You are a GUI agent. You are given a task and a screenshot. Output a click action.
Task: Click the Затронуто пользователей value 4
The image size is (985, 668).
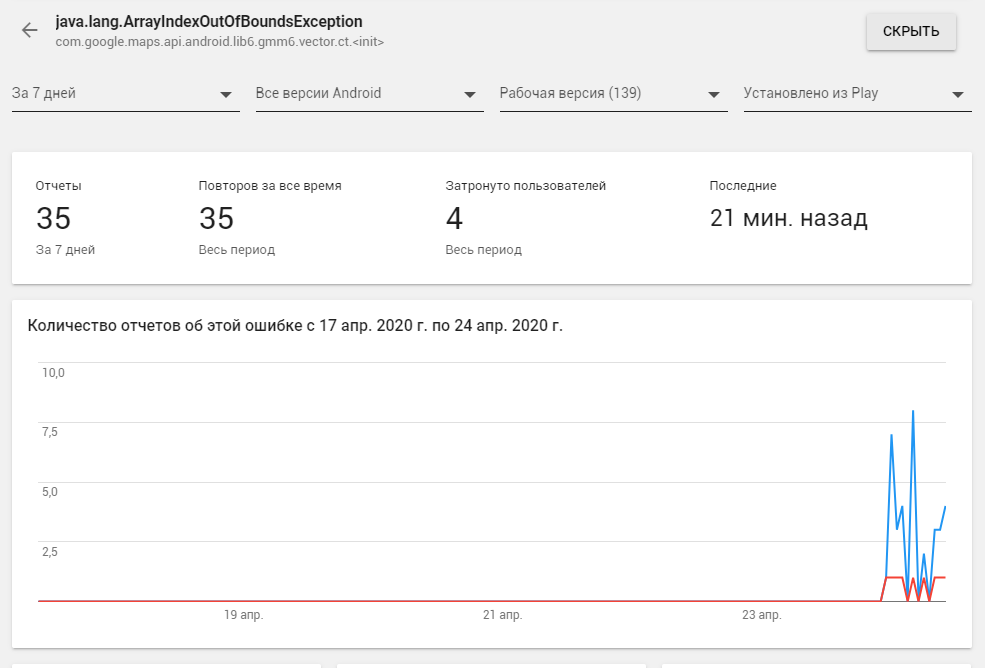(x=456, y=218)
